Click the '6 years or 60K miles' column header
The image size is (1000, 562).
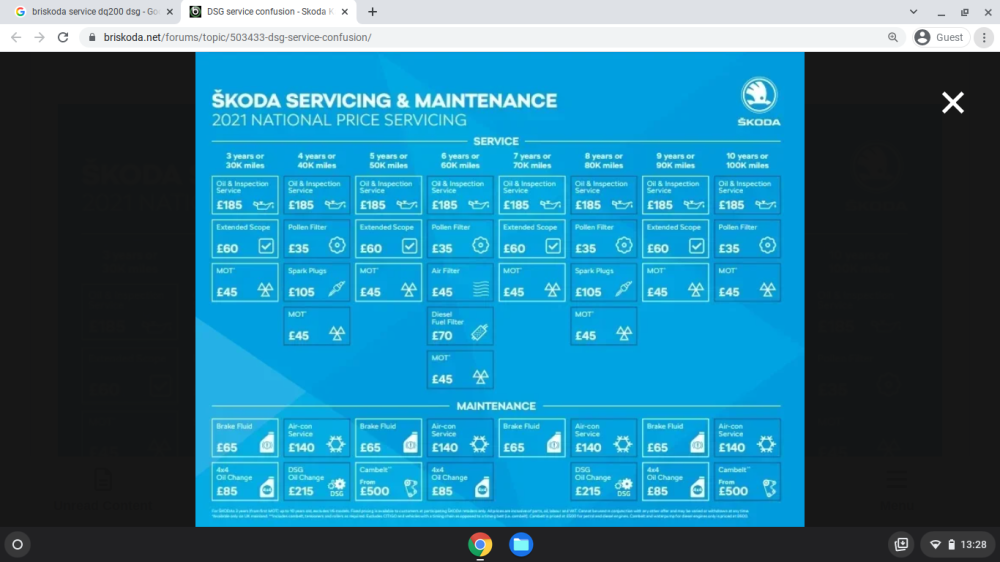click(x=460, y=161)
